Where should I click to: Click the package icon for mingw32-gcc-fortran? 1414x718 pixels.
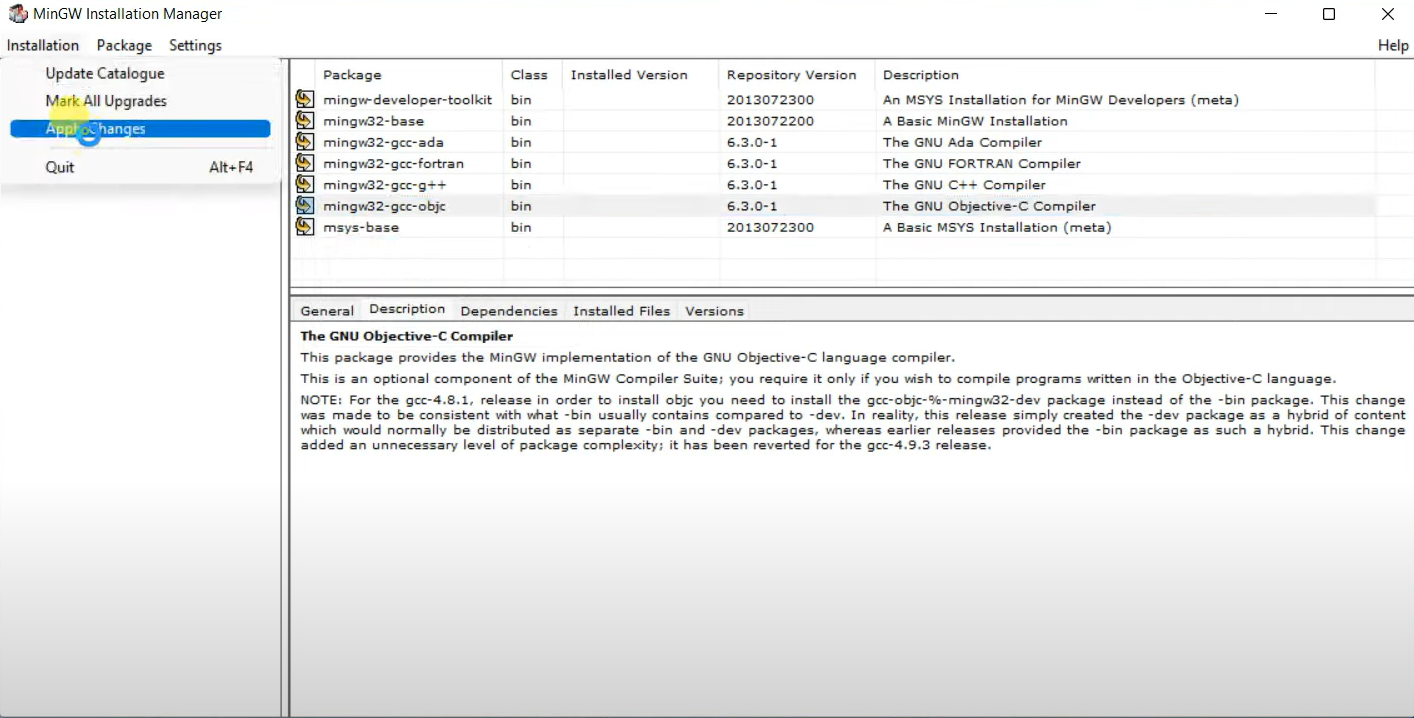(304, 163)
